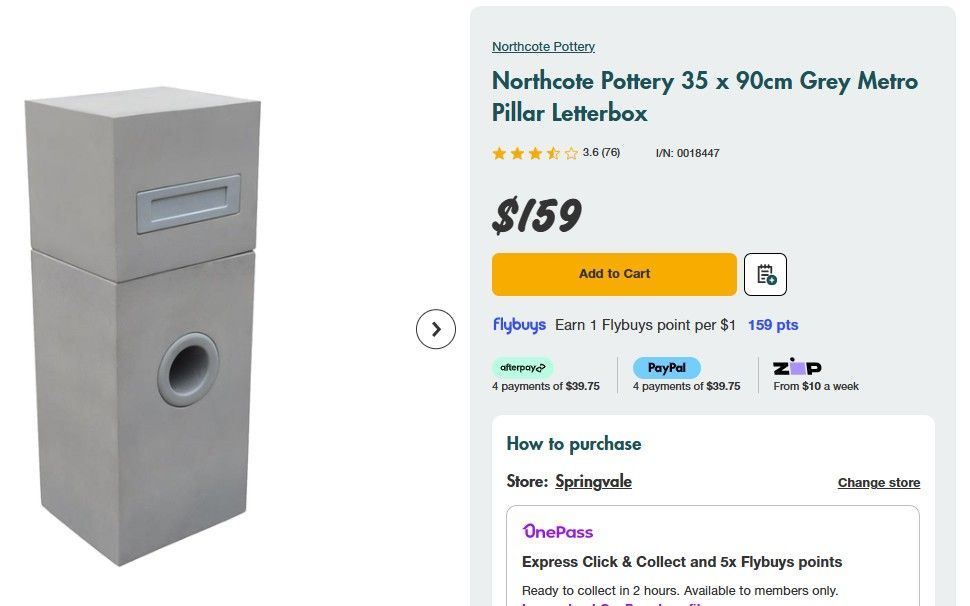Click the Flybuys logo

click(519, 325)
